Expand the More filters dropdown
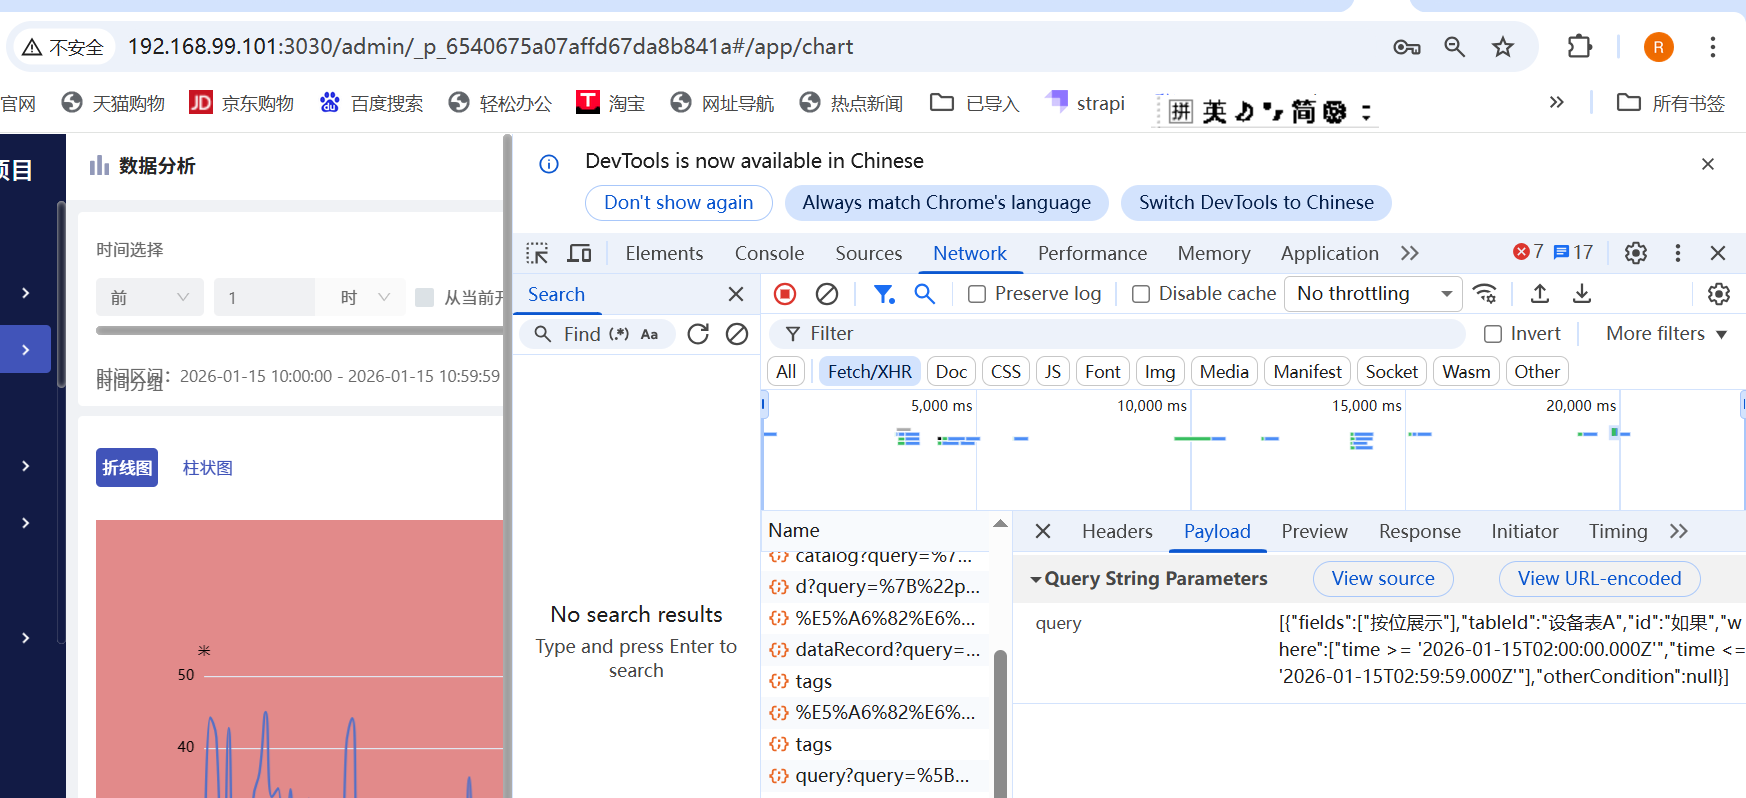This screenshot has width=1746, height=798. click(1666, 334)
